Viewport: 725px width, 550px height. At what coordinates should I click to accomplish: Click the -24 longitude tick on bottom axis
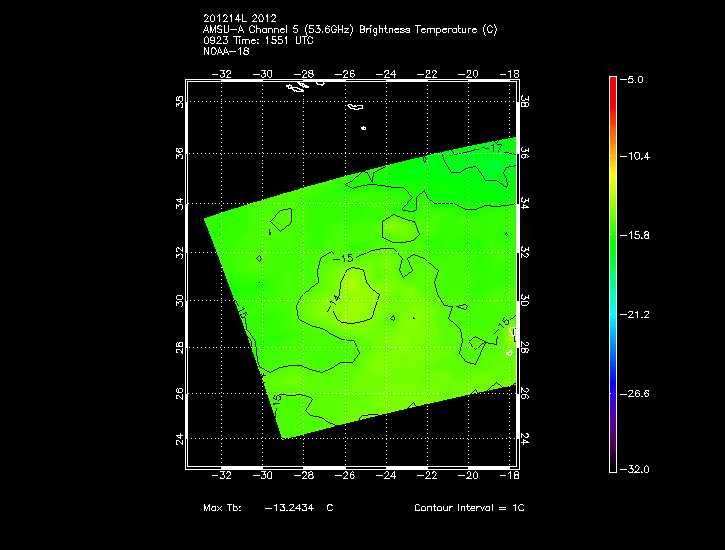click(387, 477)
